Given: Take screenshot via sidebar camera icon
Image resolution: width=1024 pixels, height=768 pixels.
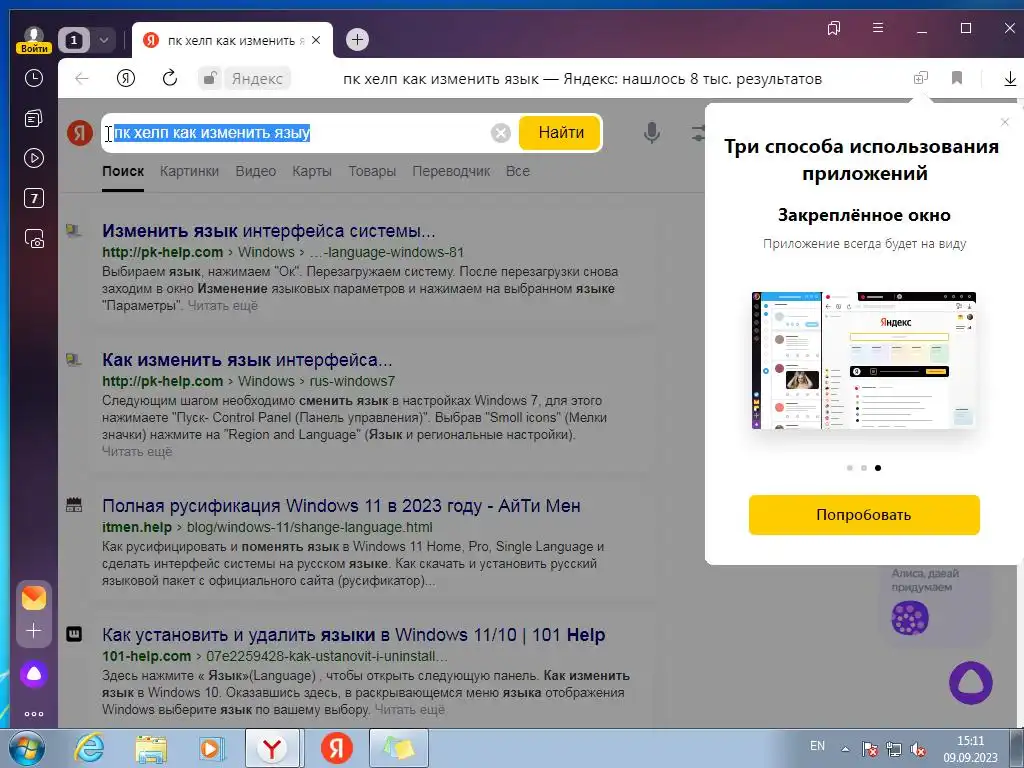Looking at the screenshot, I should tap(34, 238).
